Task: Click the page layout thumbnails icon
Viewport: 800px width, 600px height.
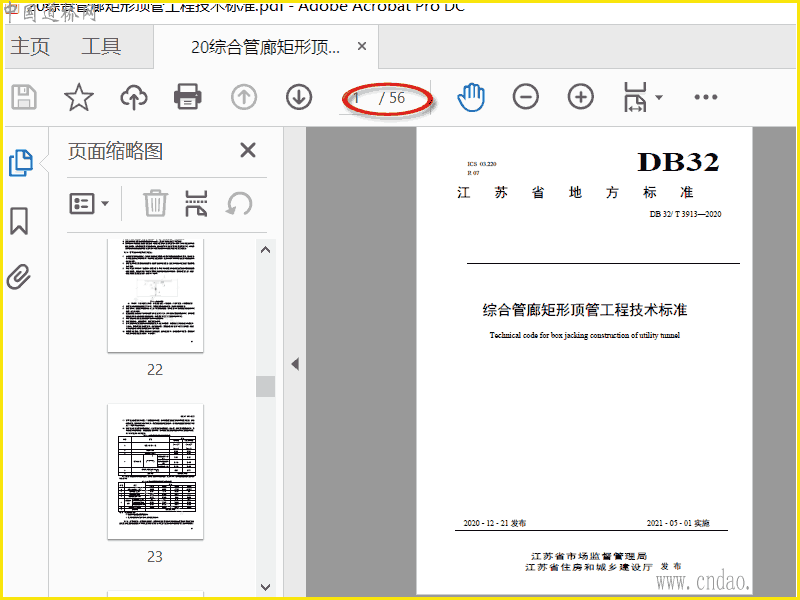Action: click(196, 203)
